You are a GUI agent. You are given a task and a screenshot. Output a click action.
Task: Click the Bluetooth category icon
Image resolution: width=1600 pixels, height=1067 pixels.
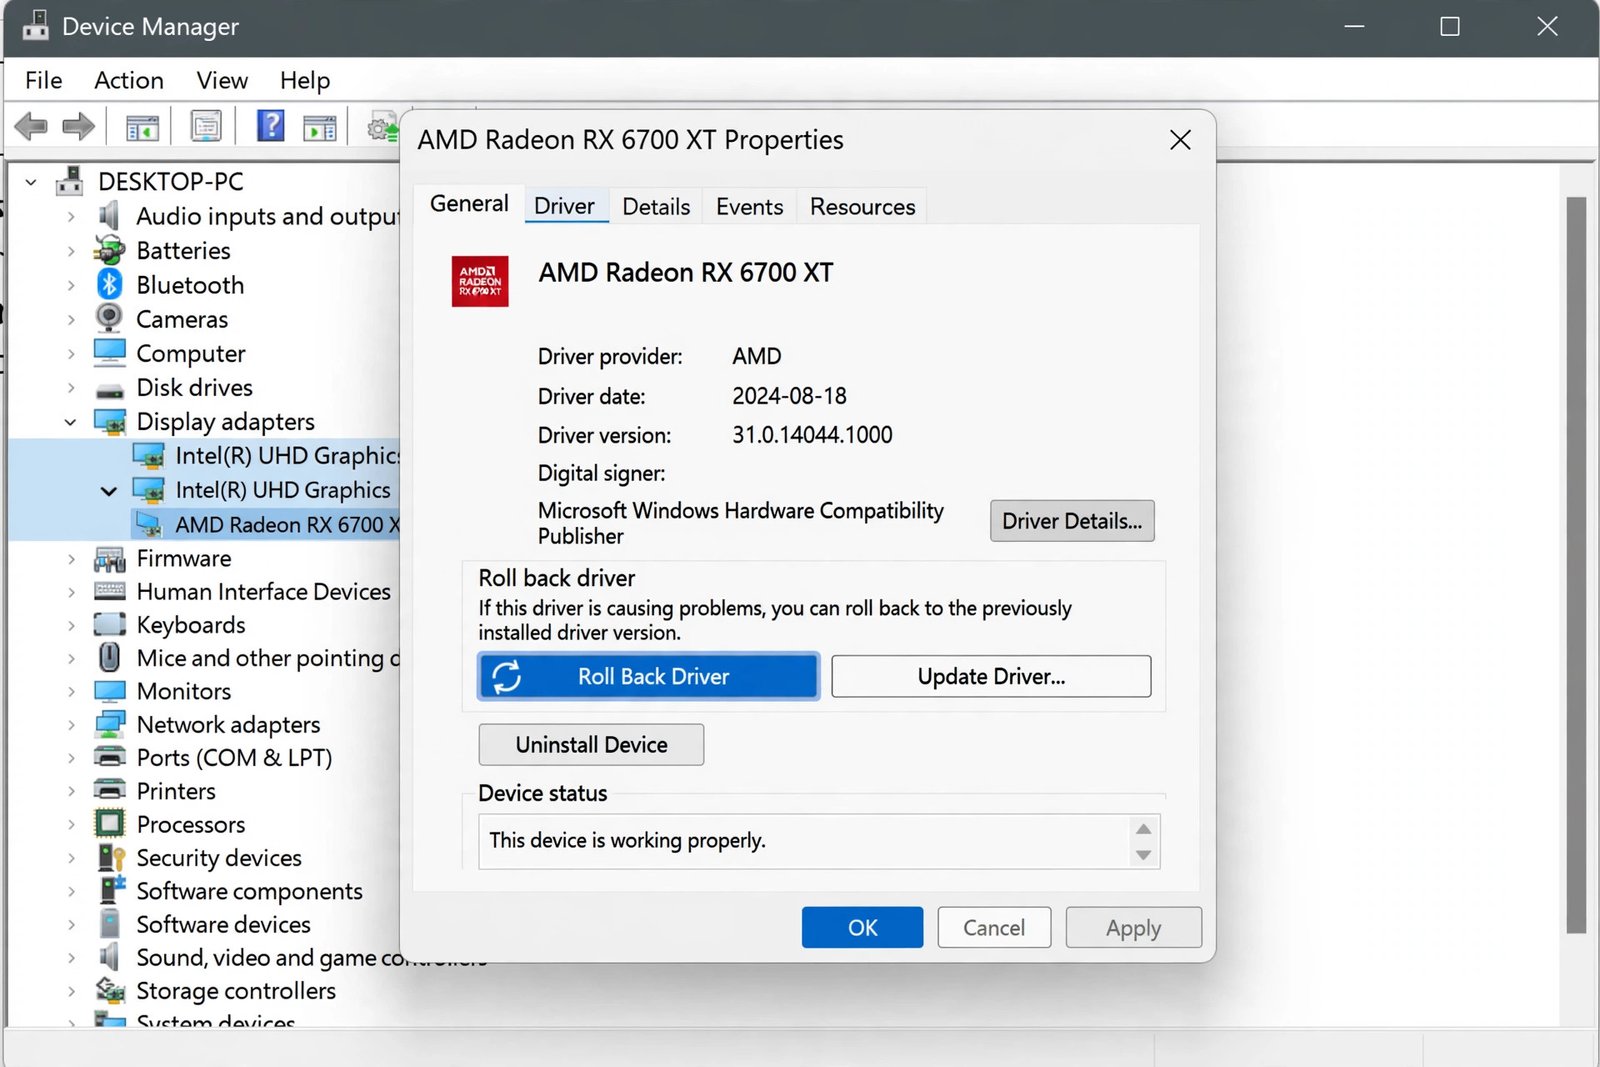tap(109, 284)
